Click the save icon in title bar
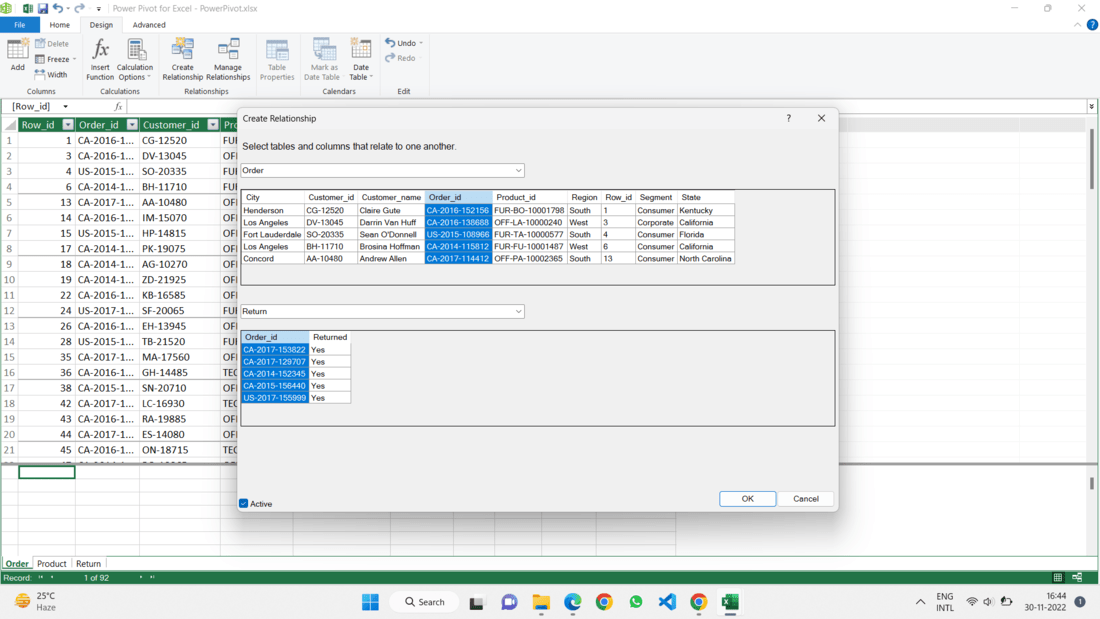The width and height of the screenshot is (1100, 619). 42,8
